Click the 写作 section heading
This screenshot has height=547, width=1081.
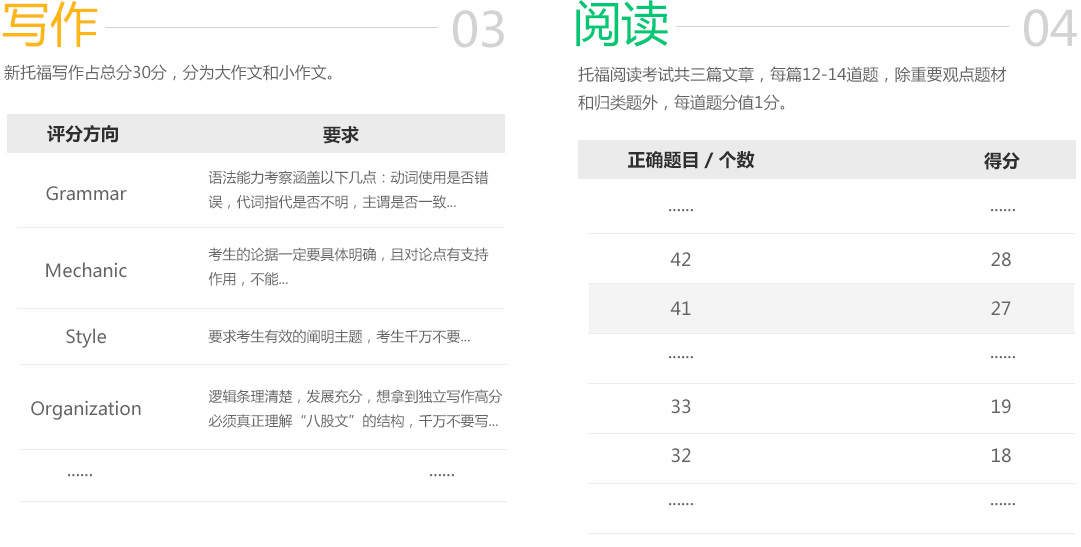50,26
